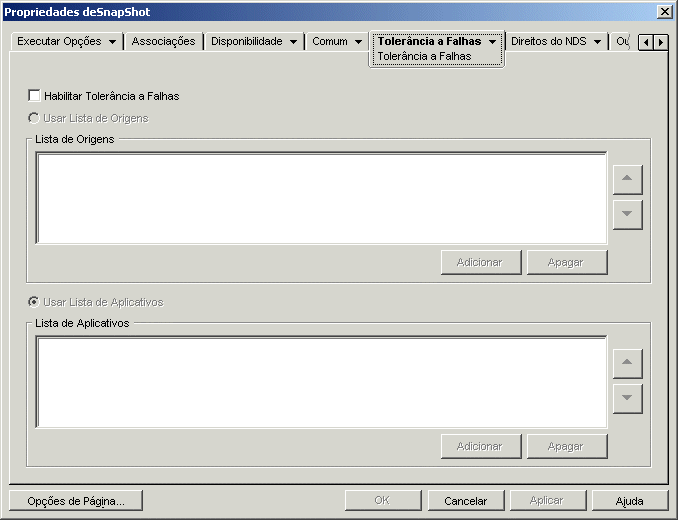Move item up in Lista de Aplicativos
678x520 pixels.
click(x=627, y=363)
